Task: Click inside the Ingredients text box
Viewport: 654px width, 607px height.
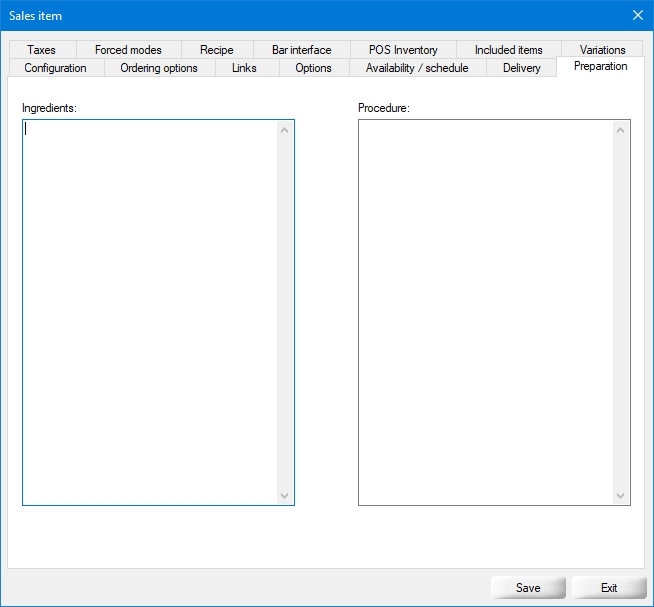Action: pos(148,312)
